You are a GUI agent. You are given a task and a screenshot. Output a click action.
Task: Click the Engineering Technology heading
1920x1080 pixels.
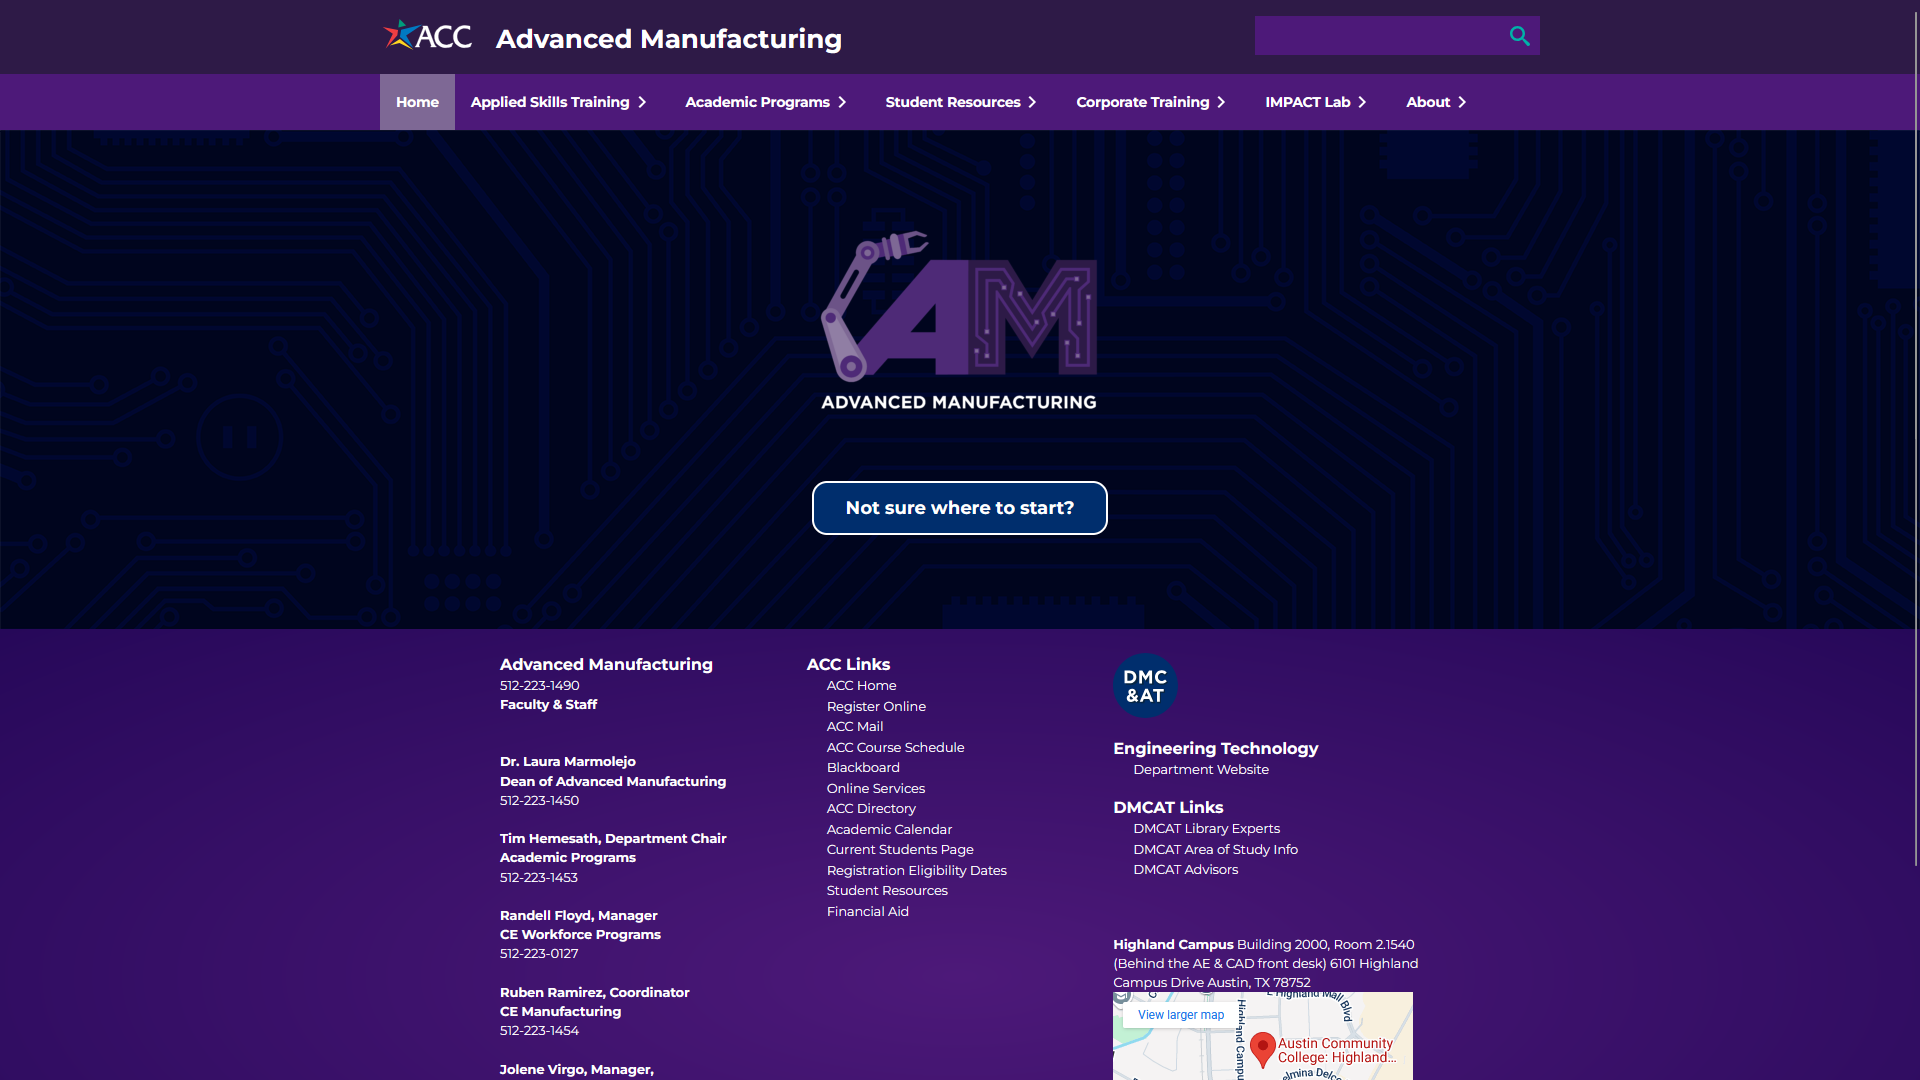click(1215, 749)
